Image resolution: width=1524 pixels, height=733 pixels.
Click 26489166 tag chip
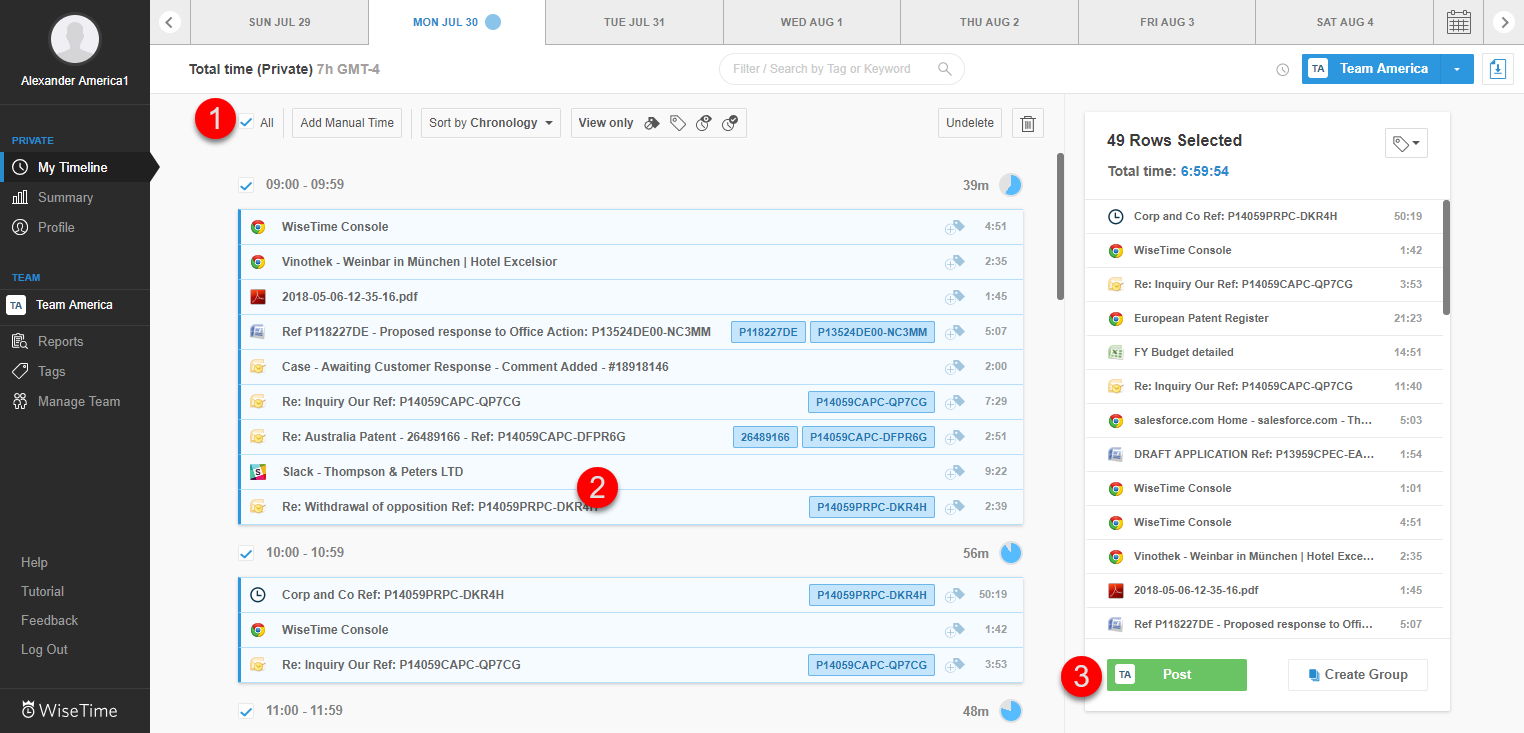[x=765, y=437]
